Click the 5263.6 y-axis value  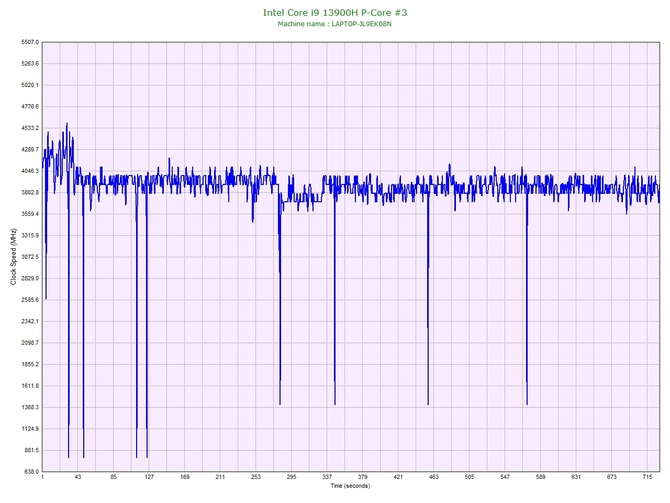(x=30, y=64)
